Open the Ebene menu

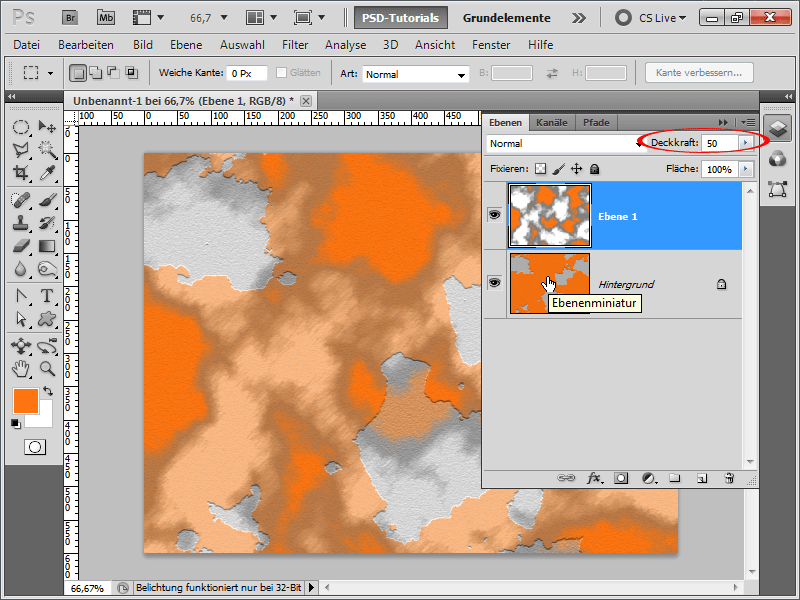pyautogui.click(x=186, y=45)
